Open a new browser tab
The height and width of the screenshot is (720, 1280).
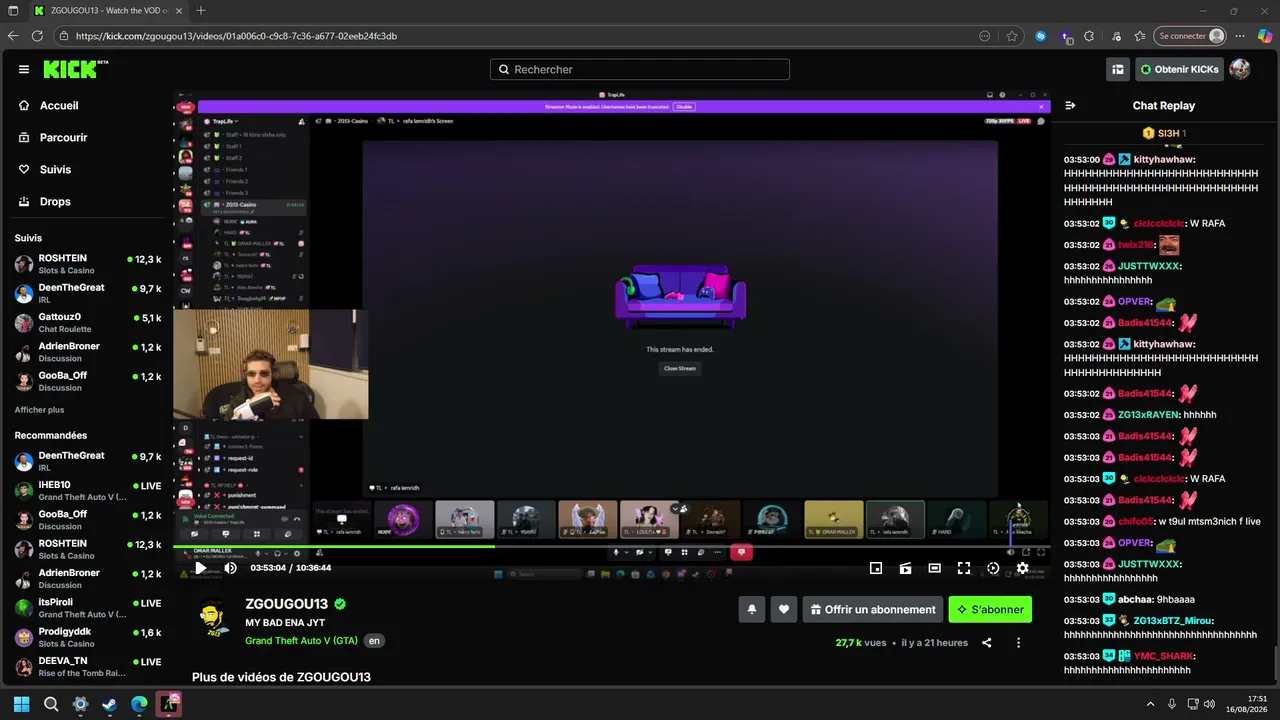(201, 11)
